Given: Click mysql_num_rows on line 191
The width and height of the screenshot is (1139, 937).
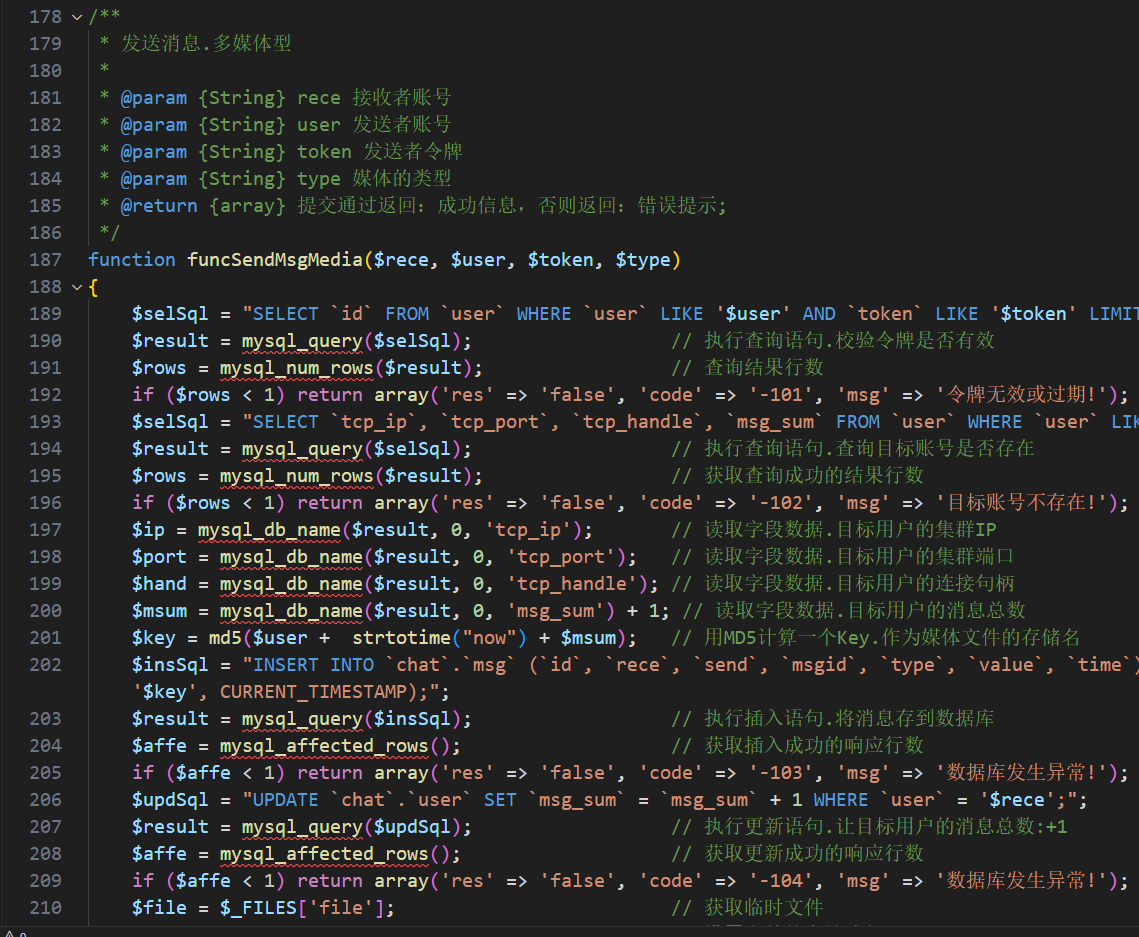Looking at the screenshot, I should point(296,368).
